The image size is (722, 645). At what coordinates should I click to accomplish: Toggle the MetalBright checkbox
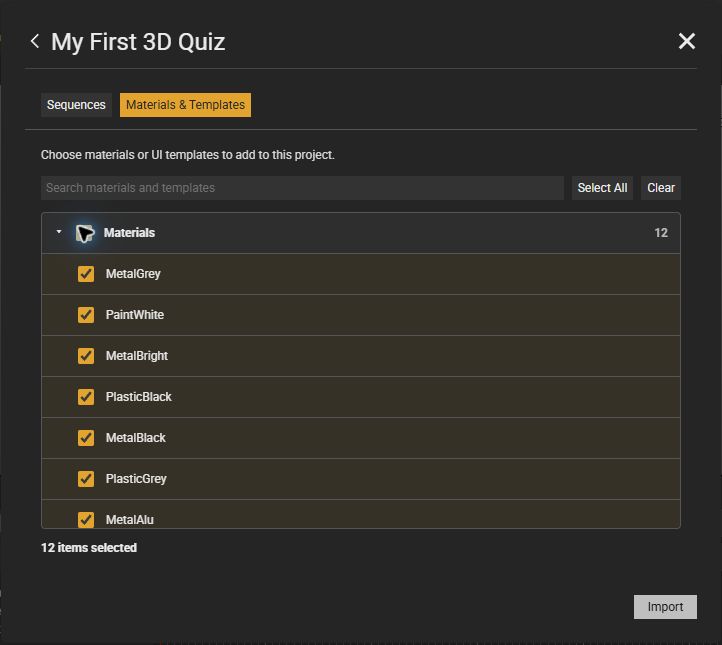[86, 356]
